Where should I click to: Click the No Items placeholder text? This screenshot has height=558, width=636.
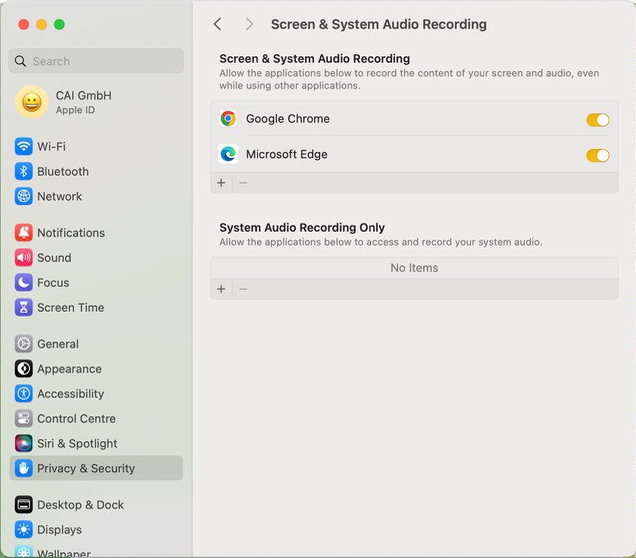tap(414, 268)
